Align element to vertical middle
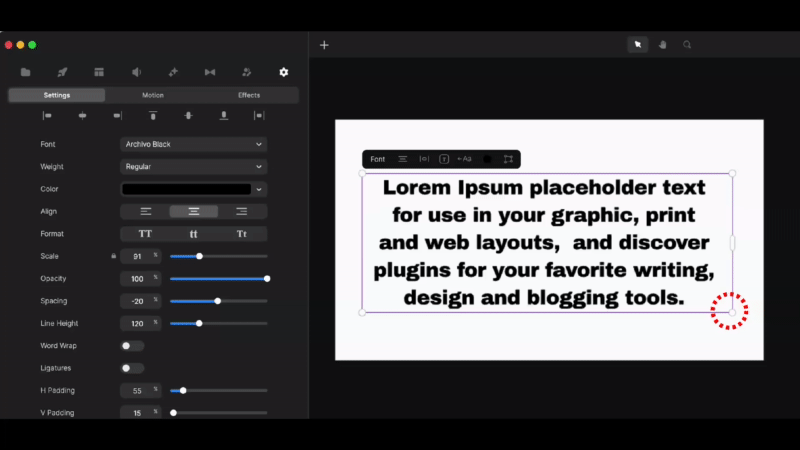 tap(188, 116)
